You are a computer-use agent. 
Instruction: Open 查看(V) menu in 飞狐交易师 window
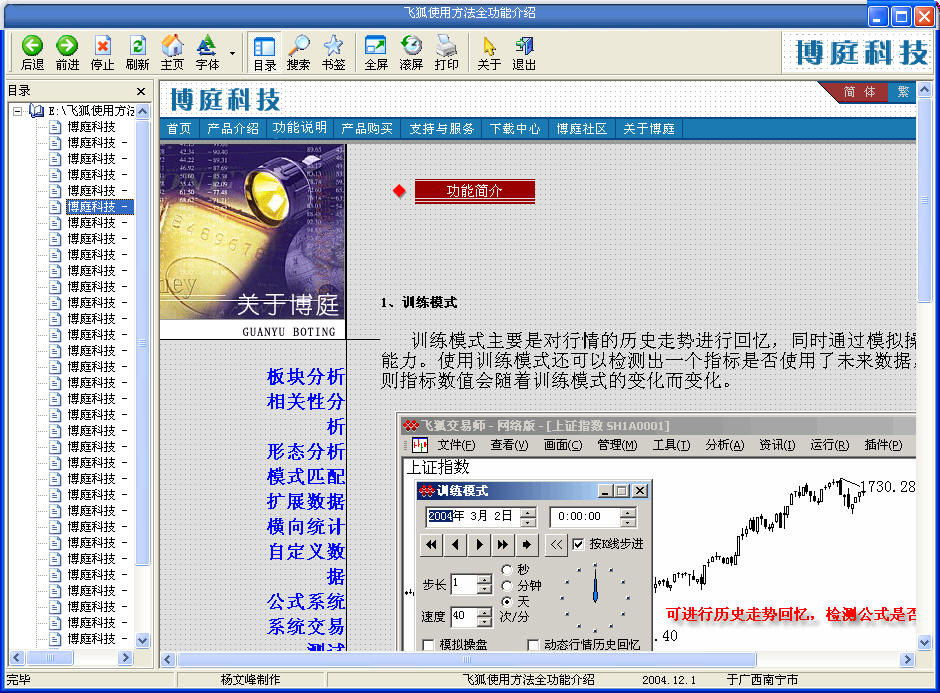[x=509, y=445]
